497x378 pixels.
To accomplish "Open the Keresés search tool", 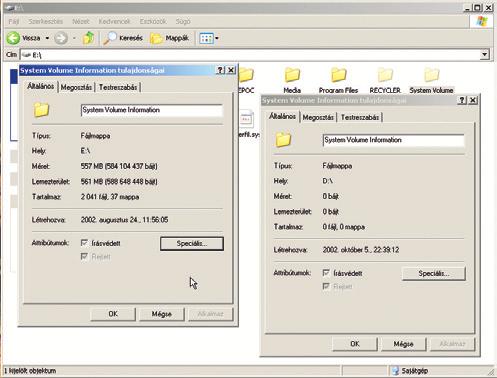I will coord(123,38).
